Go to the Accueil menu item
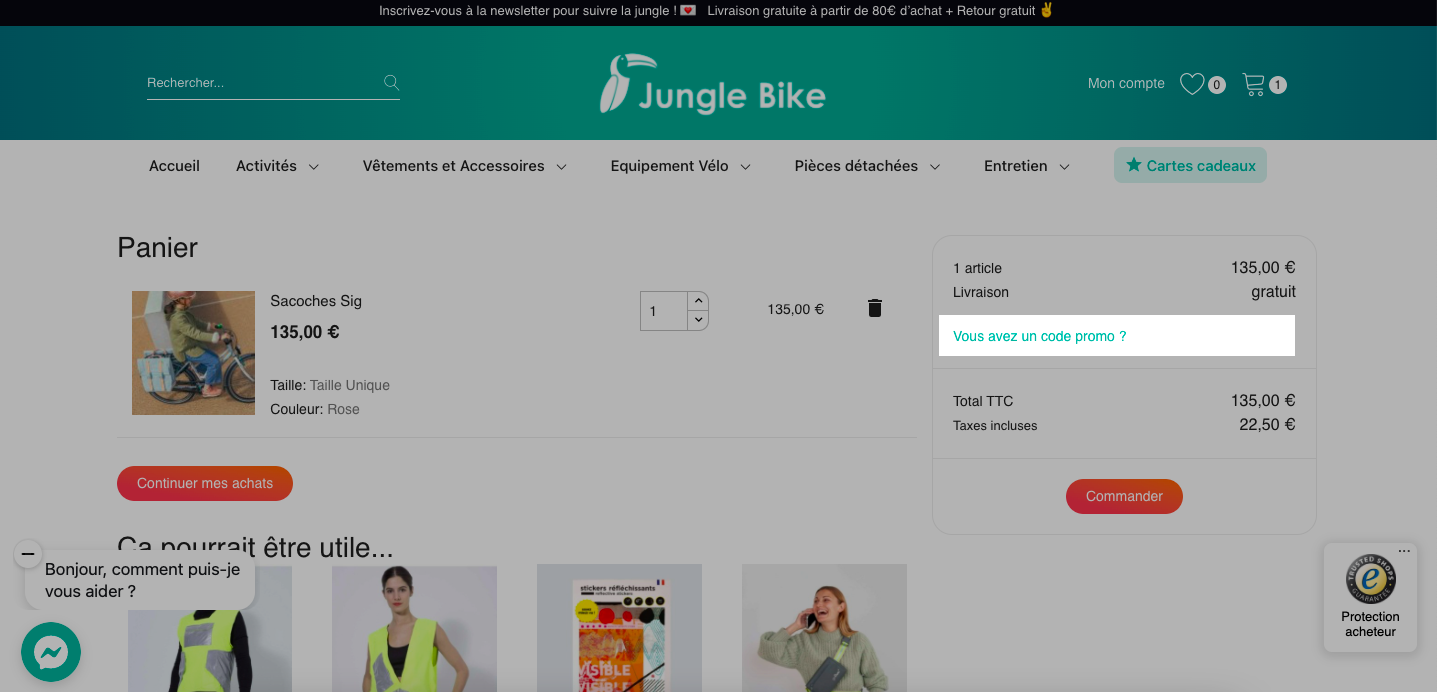Viewport: 1437px width, 692px height. 174,166
